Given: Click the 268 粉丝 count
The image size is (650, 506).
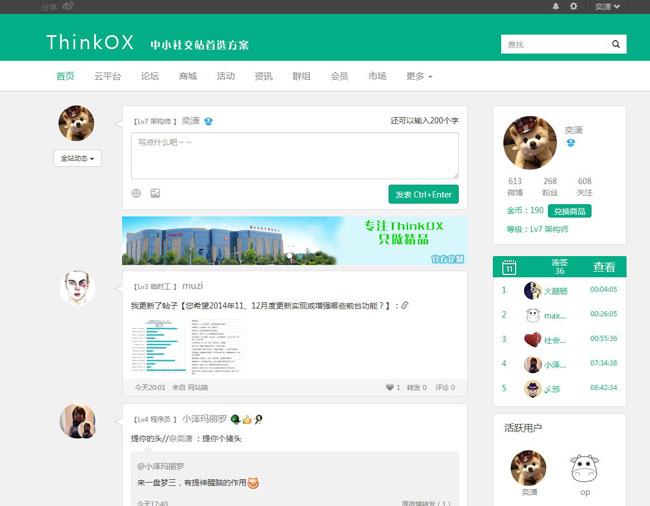Looking at the screenshot, I should [x=550, y=186].
